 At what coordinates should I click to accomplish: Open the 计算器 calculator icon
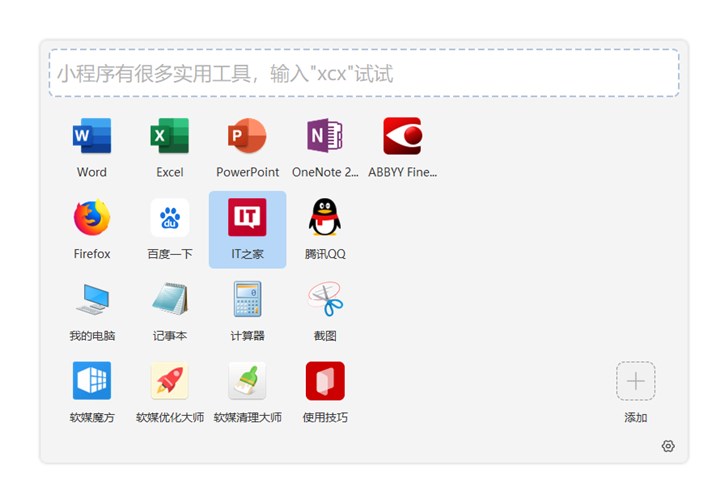click(247, 300)
